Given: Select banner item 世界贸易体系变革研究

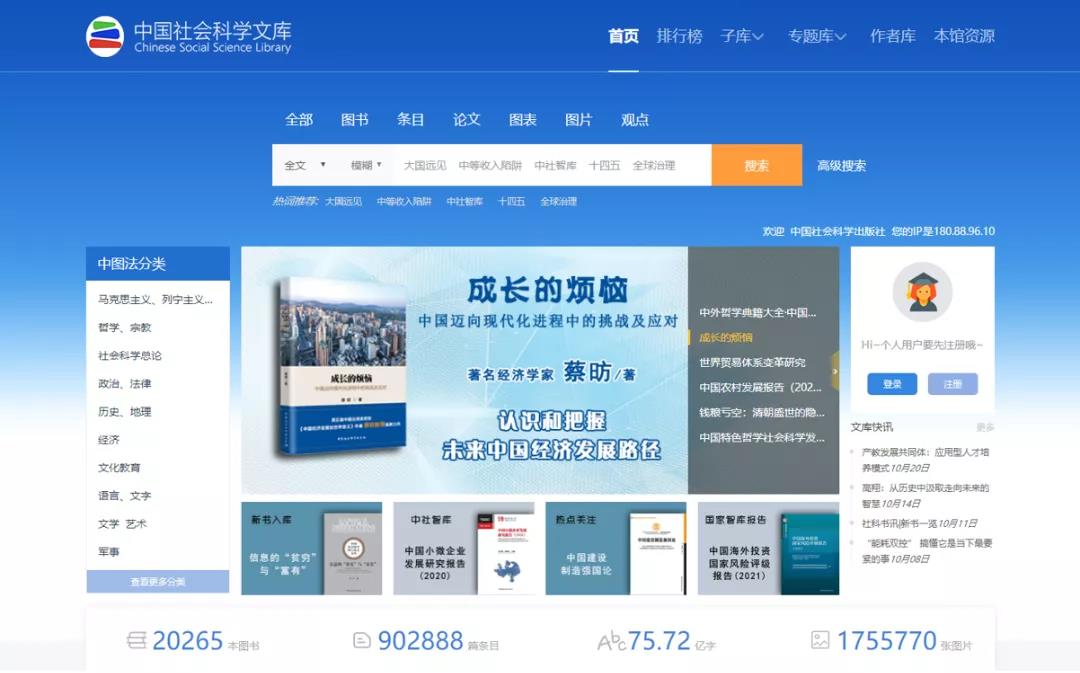Looking at the screenshot, I should (x=752, y=362).
